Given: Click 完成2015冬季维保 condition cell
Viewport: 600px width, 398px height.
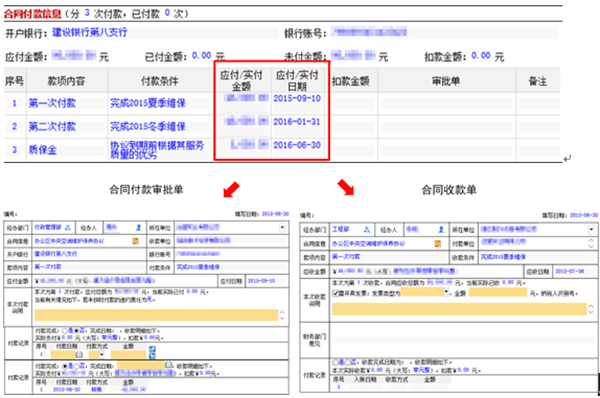Looking at the screenshot, I should 148,127.
